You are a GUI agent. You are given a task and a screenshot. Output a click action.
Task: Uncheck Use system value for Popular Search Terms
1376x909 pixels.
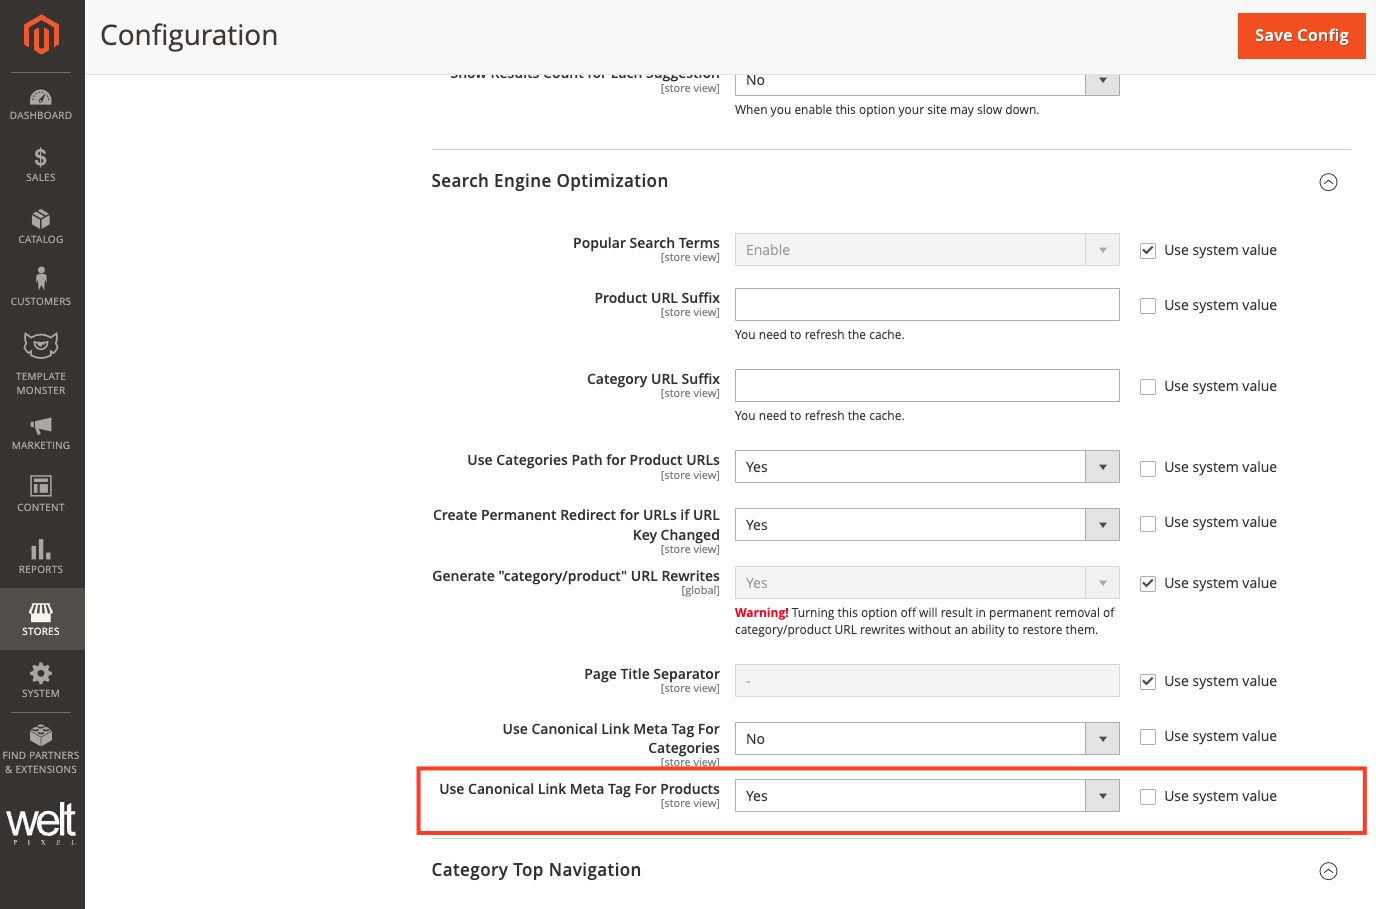point(1148,251)
